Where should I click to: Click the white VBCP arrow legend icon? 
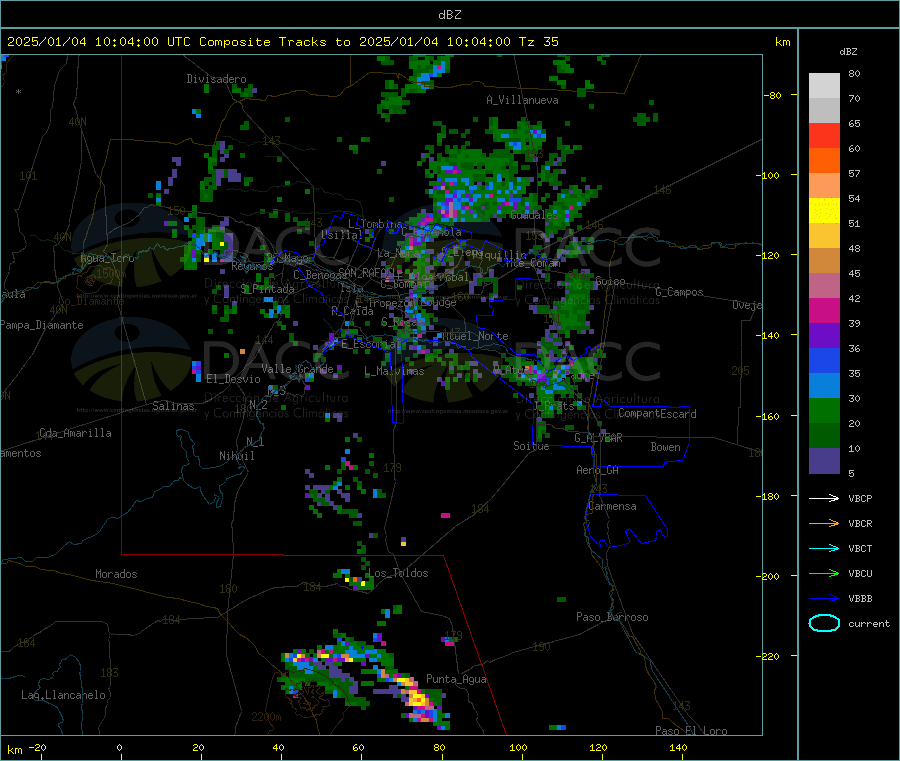click(824, 498)
